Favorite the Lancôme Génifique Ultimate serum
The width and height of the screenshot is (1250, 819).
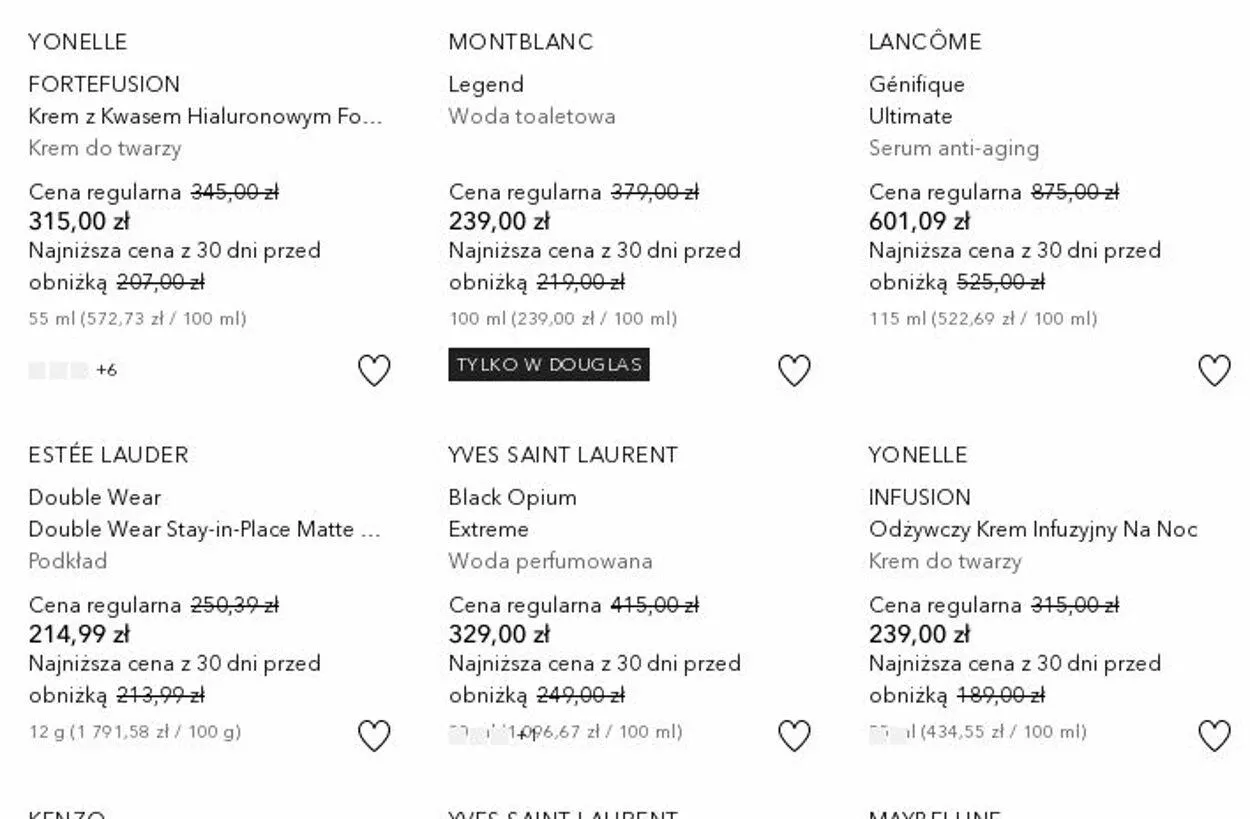[x=1214, y=371]
